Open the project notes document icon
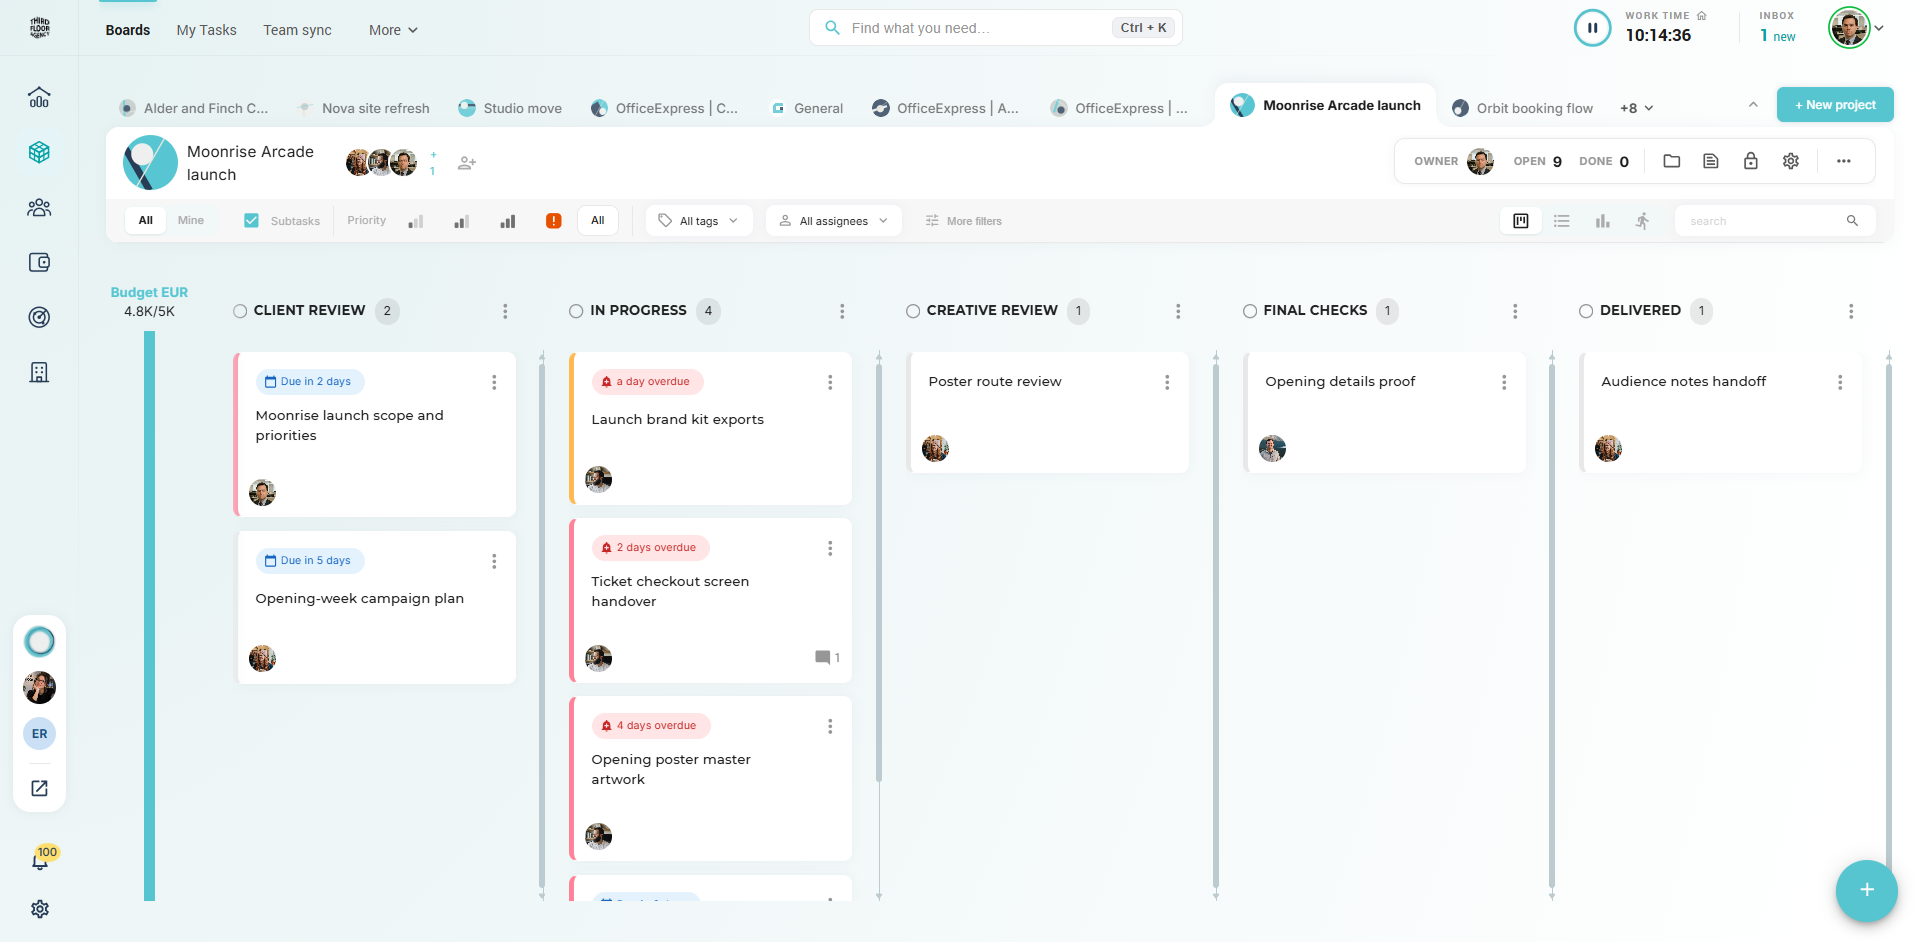Image resolution: width=1919 pixels, height=942 pixels. 1711,161
